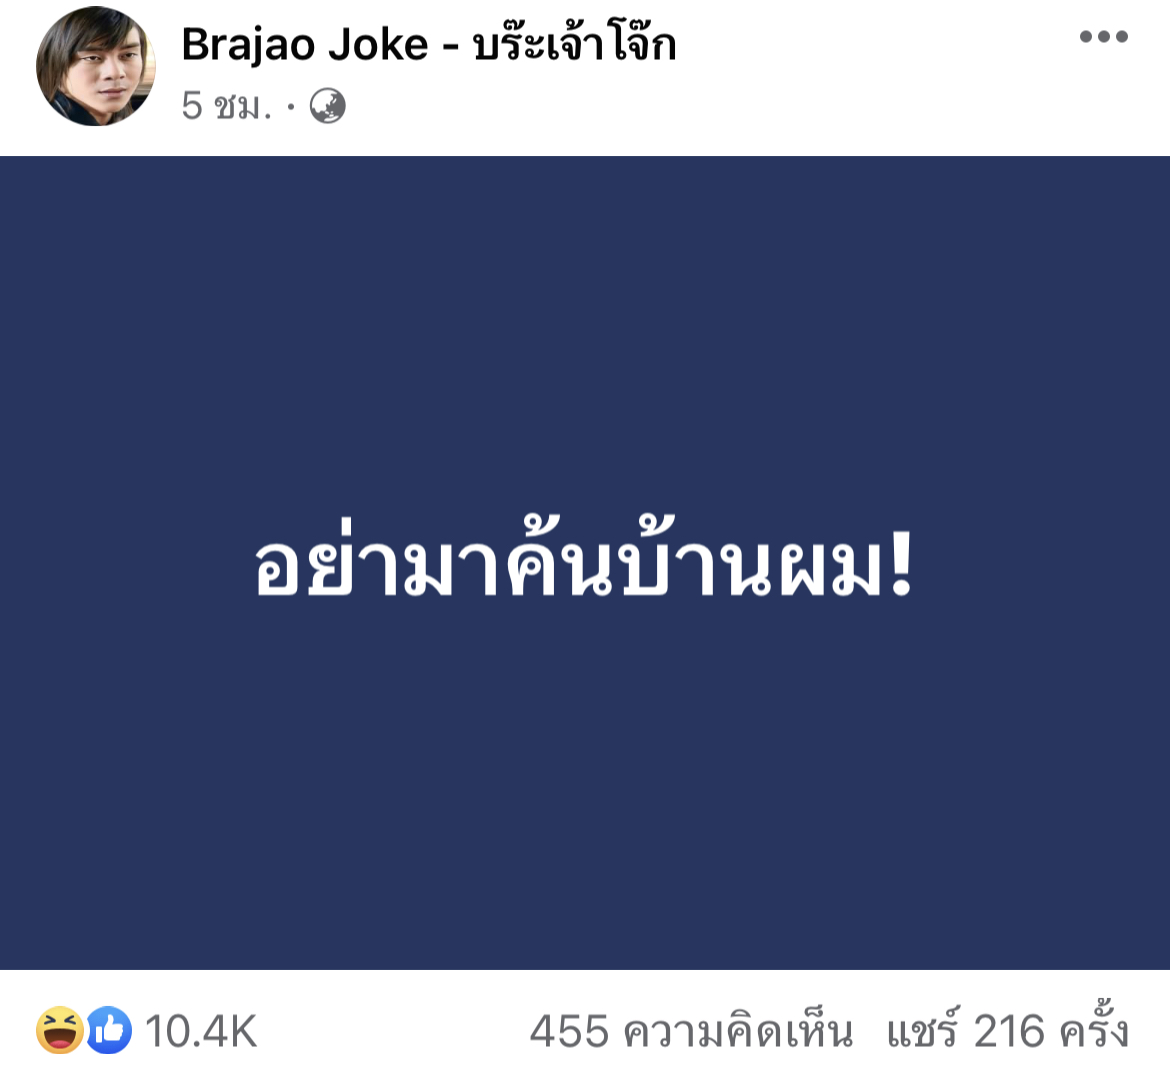
Task: Click the number 455 in comments count
Action: pos(569,1032)
